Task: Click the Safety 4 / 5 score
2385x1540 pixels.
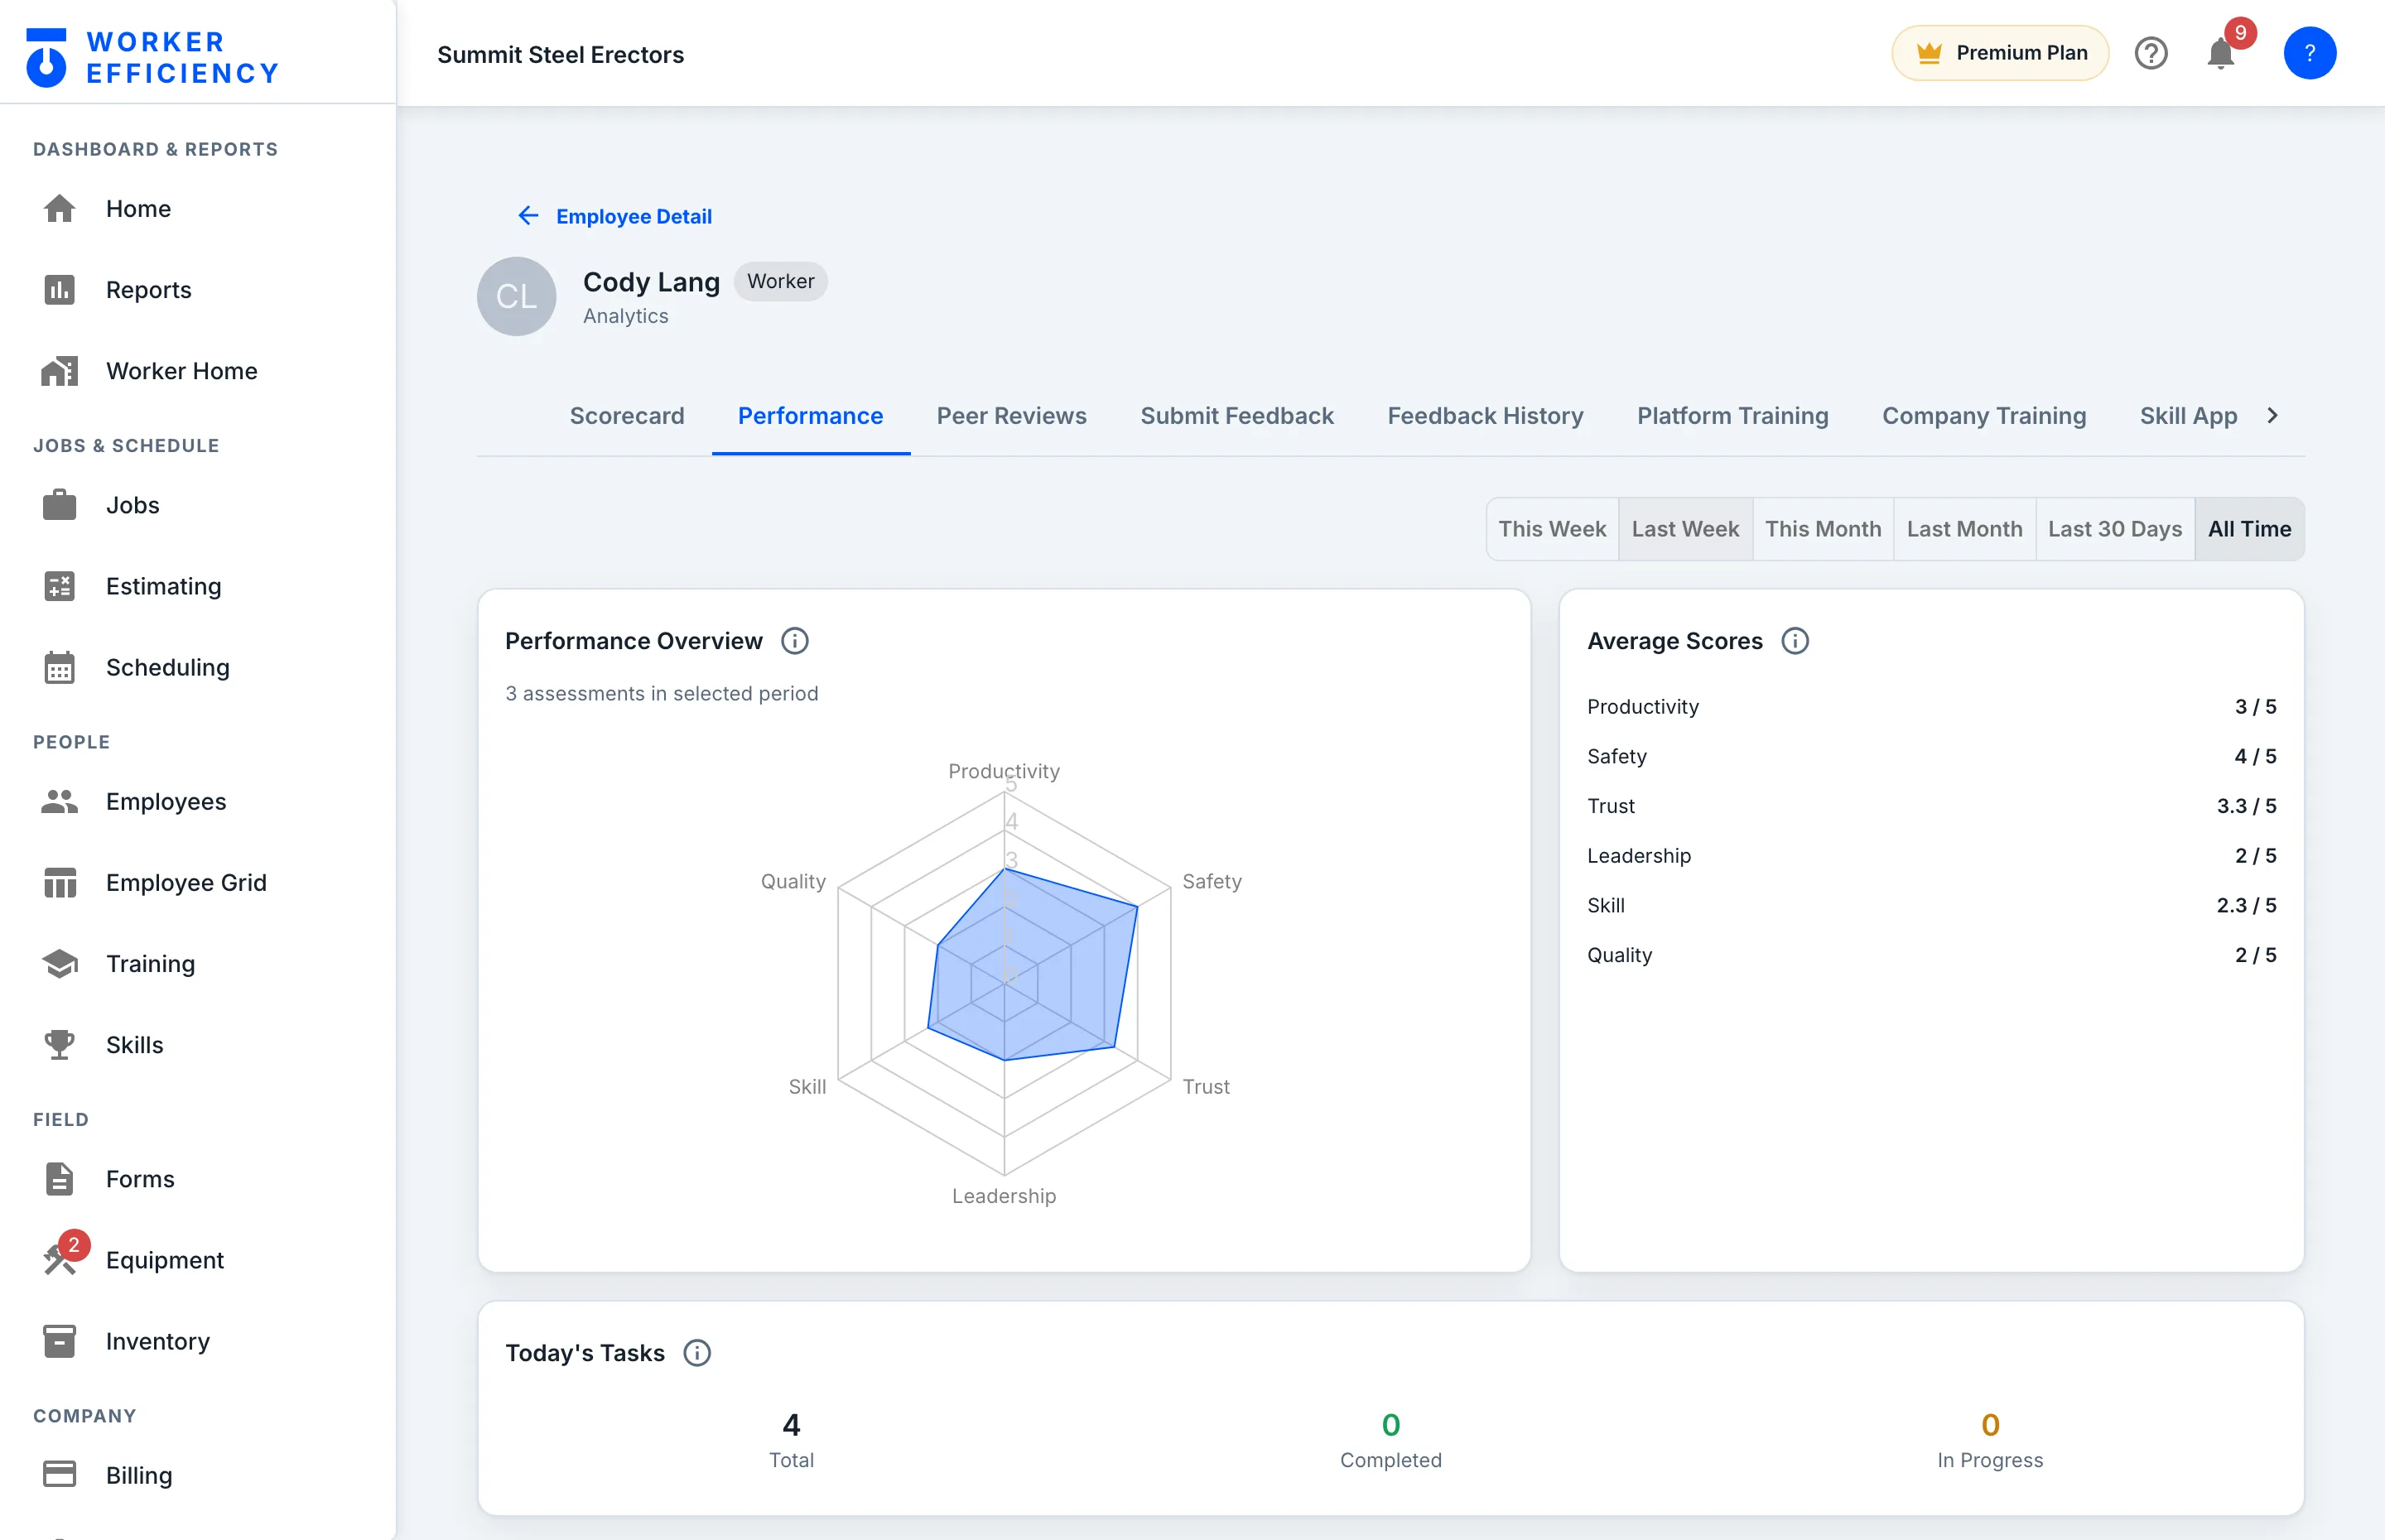Action: [x=2255, y=756]
